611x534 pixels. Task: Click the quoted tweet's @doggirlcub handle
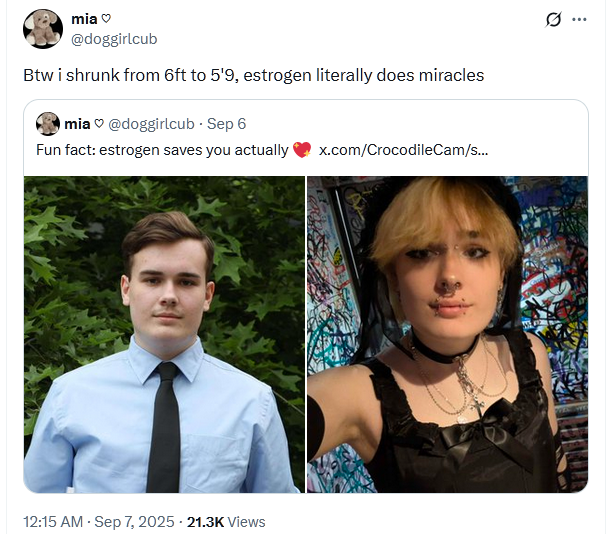151,124
